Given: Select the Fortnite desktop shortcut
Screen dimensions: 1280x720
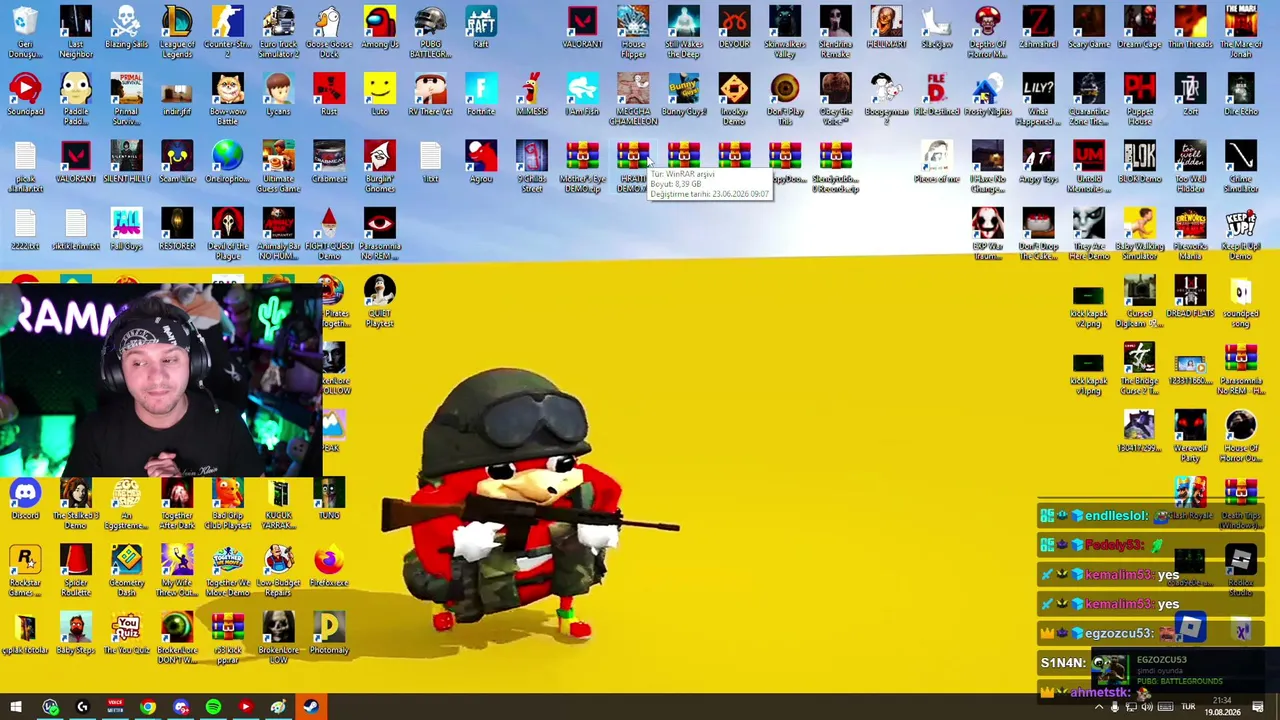Looking at the screenshot, I should [x=481, y=95].
